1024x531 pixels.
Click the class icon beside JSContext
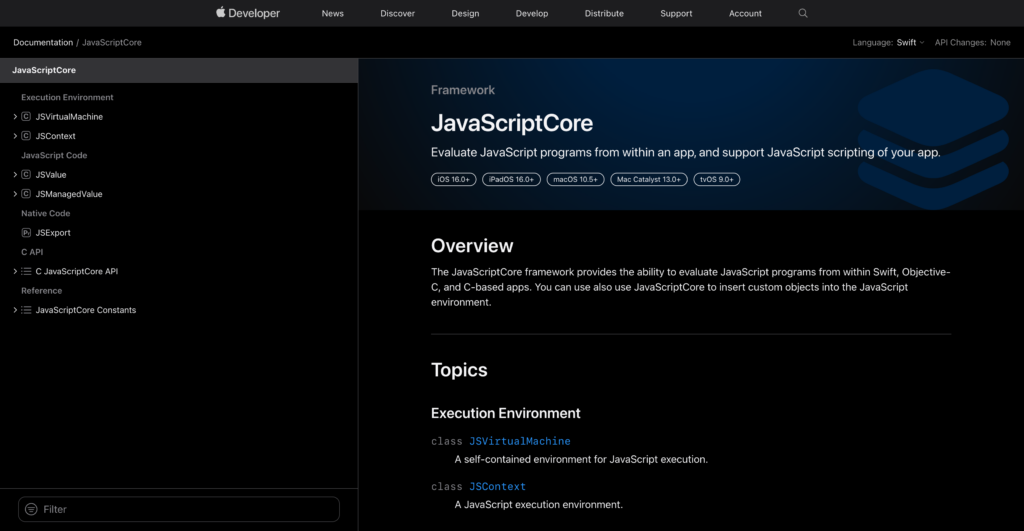click(x=26, y=136)
